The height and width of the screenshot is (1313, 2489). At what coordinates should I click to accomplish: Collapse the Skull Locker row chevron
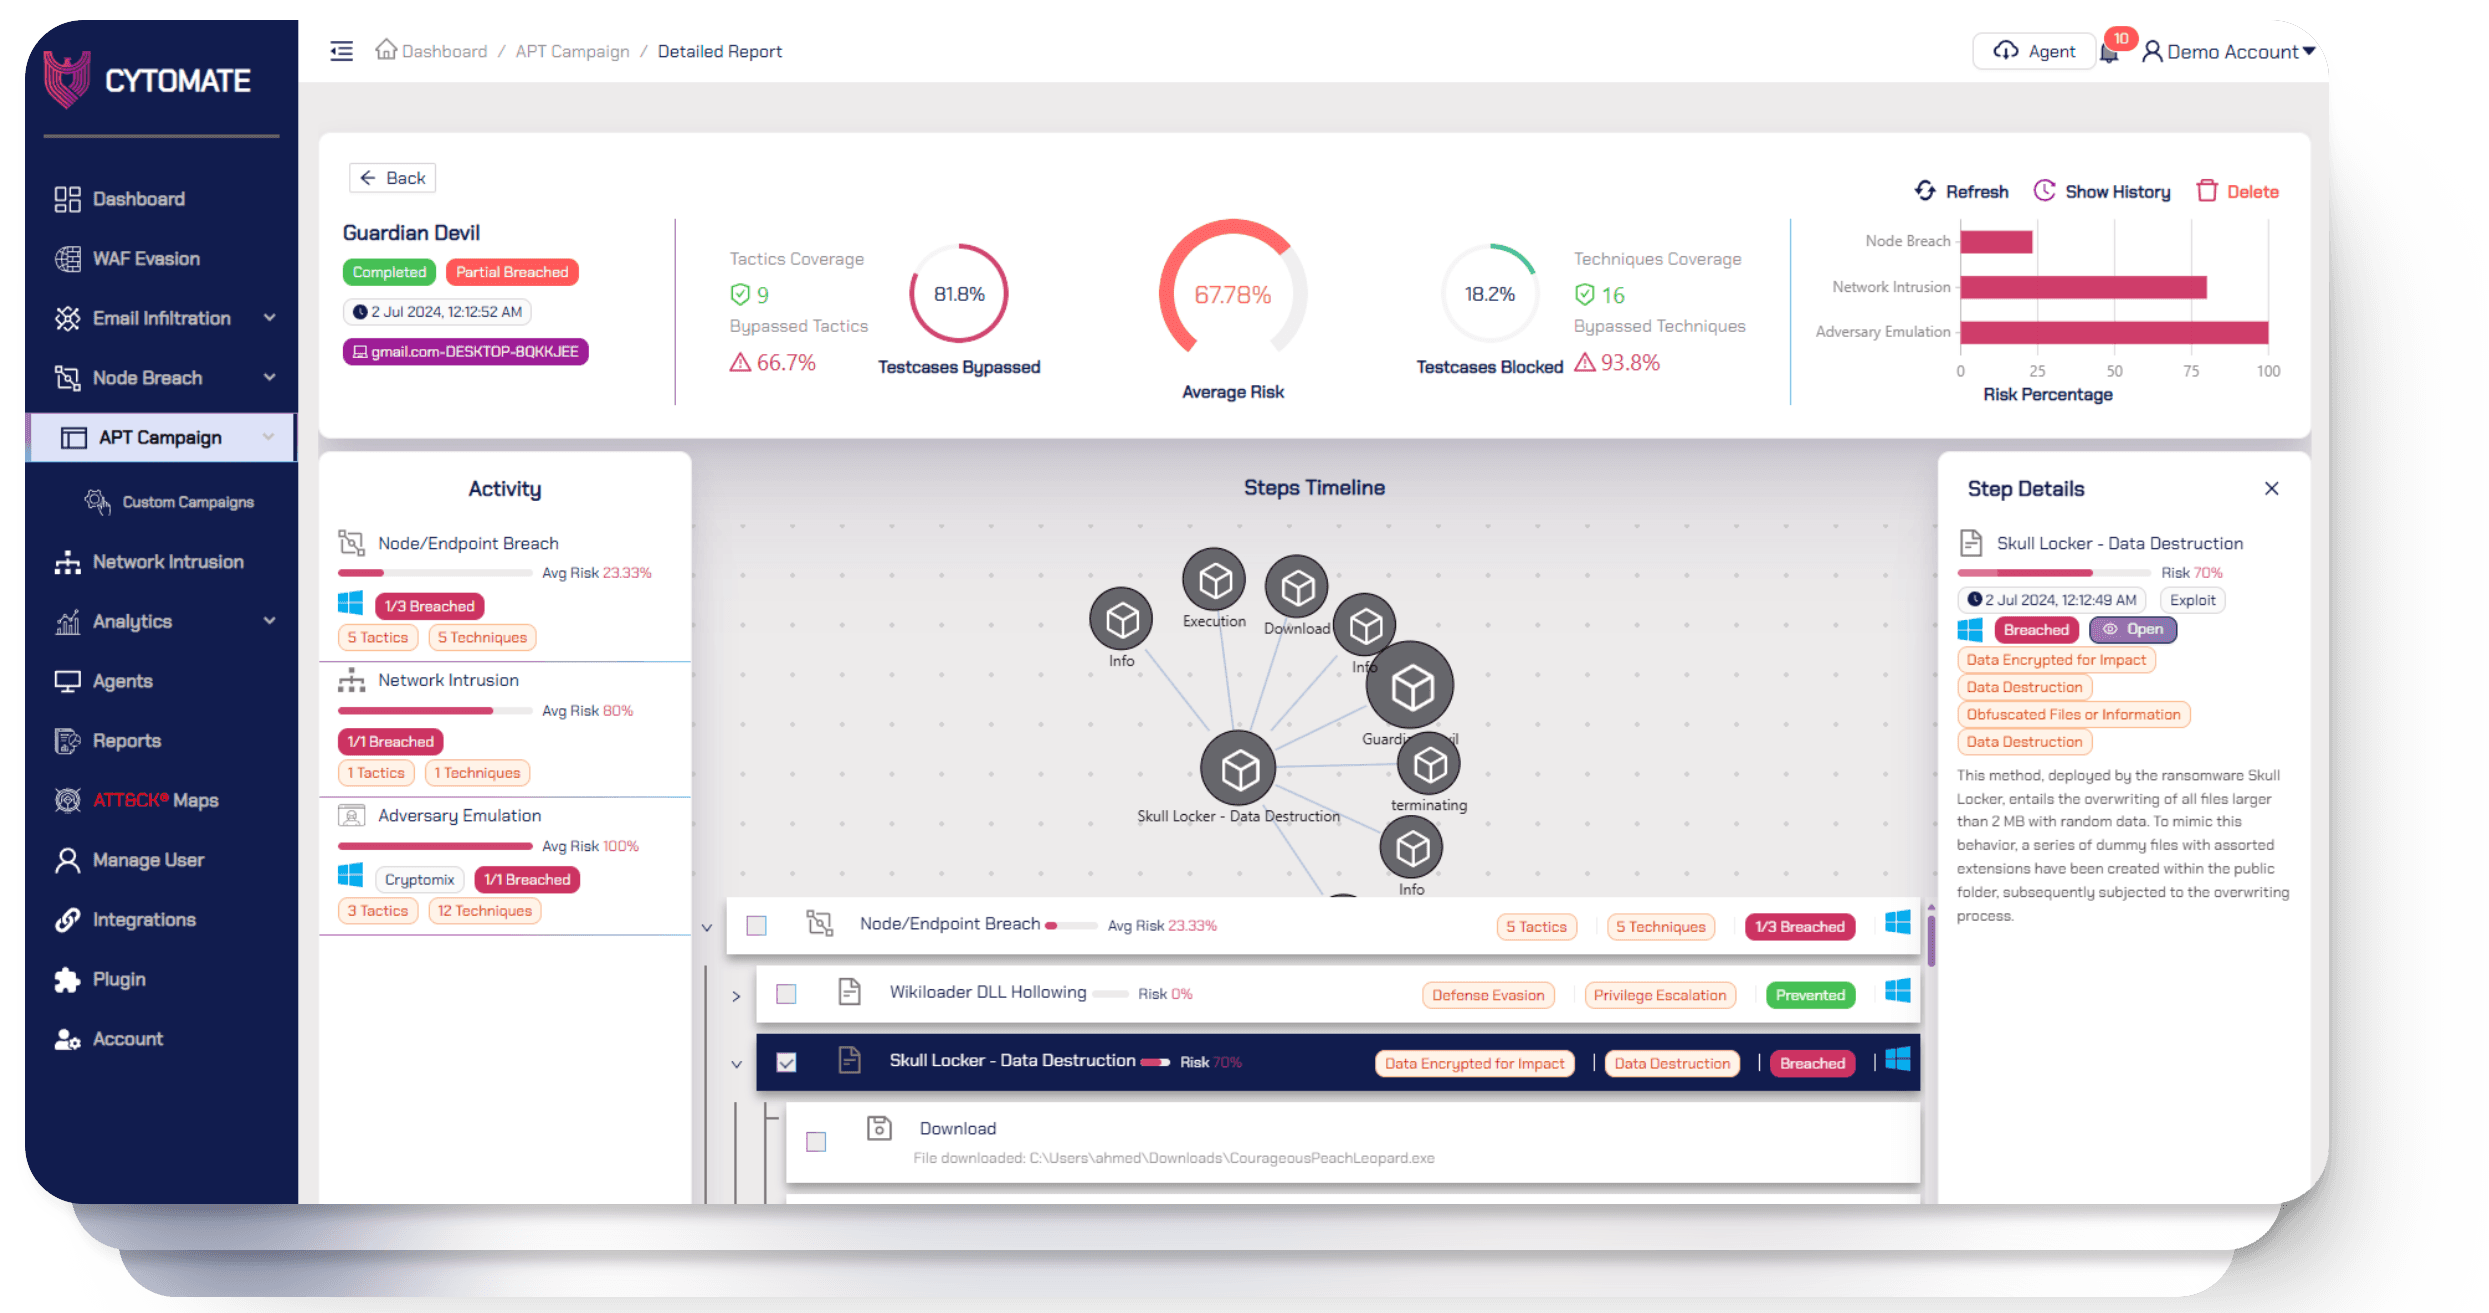[x=736, y=1064]
